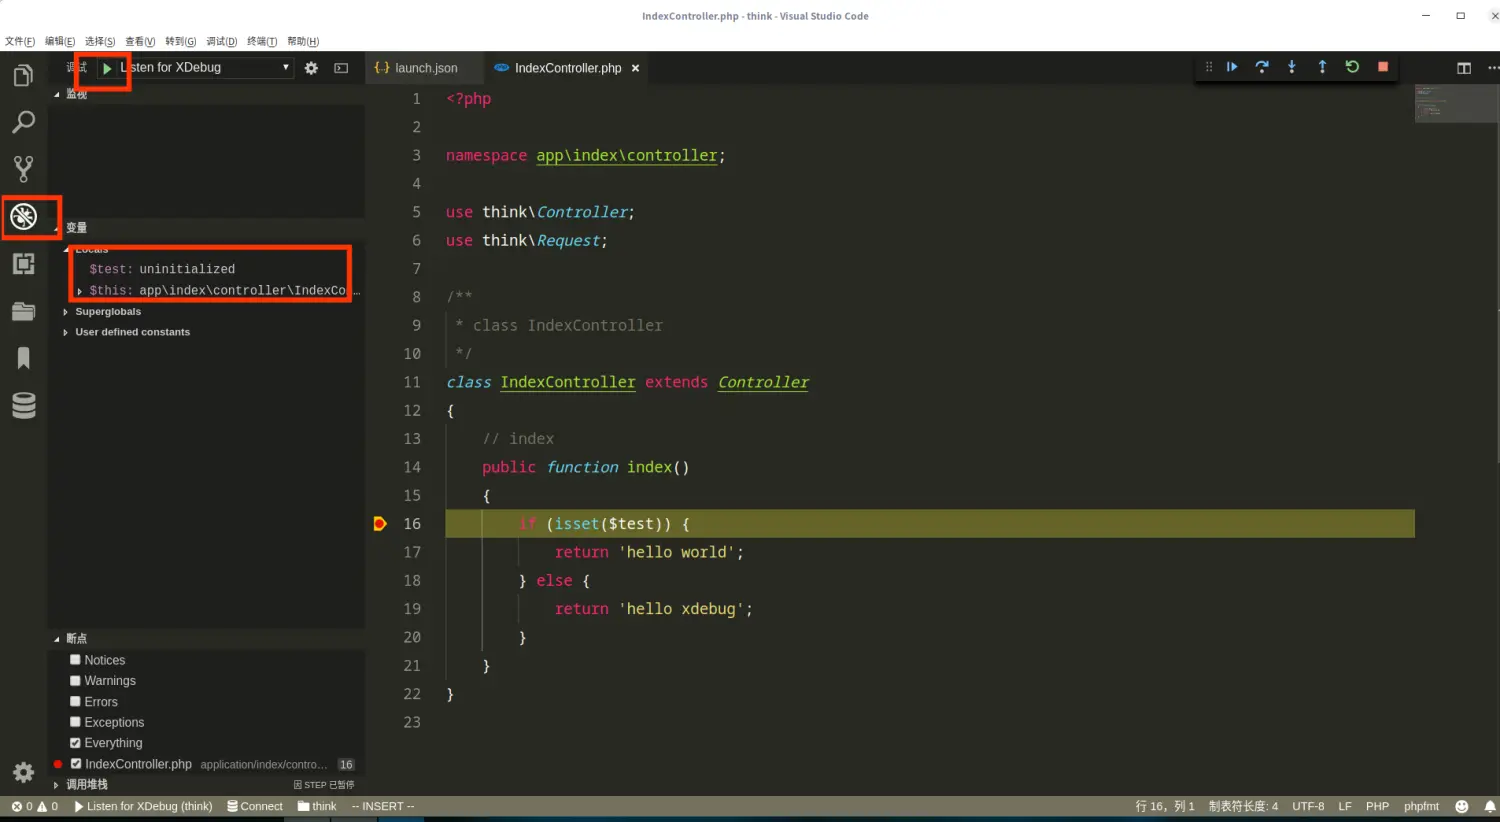
Task: Disable the IndexController.php line 16 breakpoint
Action: (x=76, y=764)
